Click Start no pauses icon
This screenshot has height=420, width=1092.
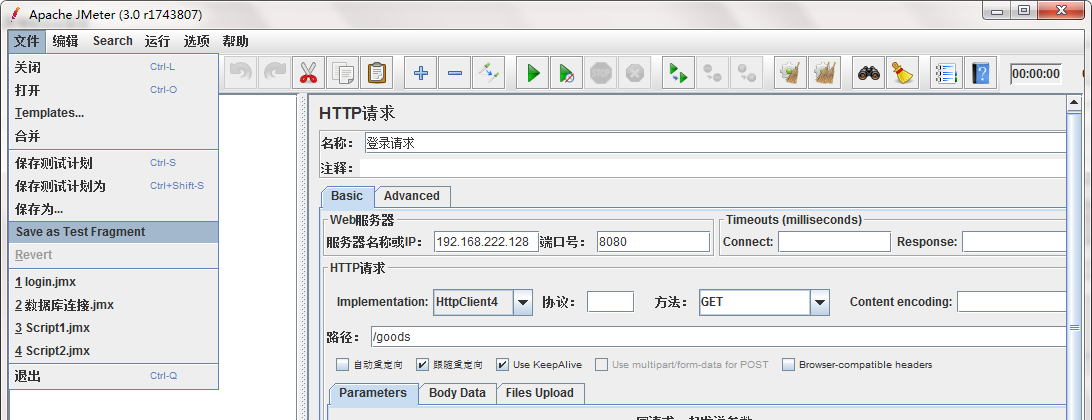[567, 72]
